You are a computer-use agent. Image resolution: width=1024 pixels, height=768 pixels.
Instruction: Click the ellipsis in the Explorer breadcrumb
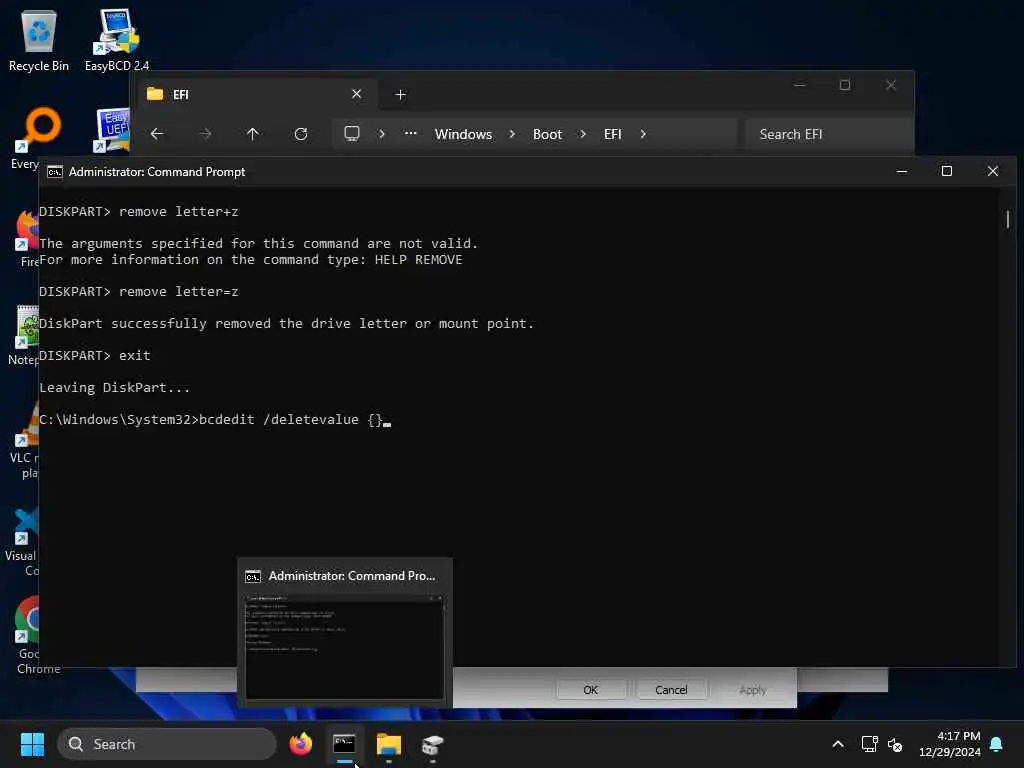410,133
